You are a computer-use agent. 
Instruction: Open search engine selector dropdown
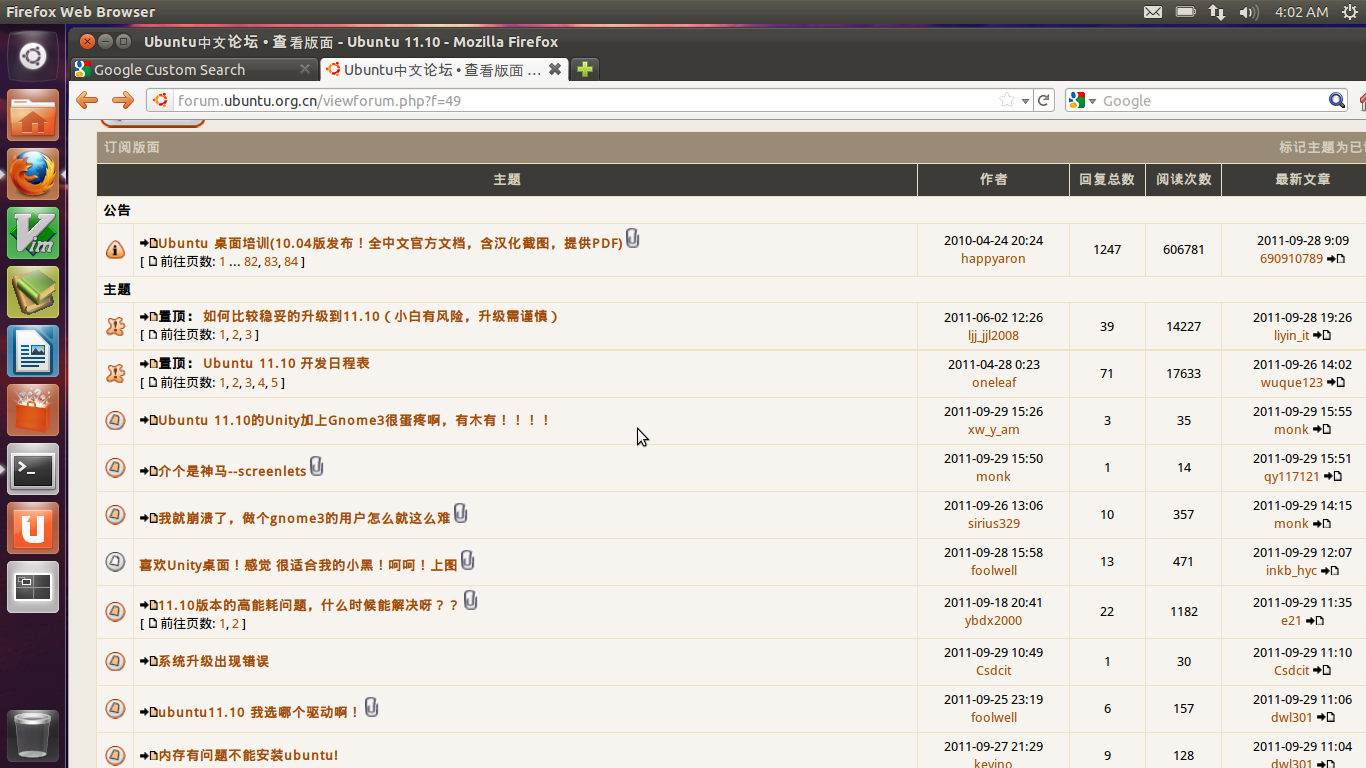[x=1082, y=100]
